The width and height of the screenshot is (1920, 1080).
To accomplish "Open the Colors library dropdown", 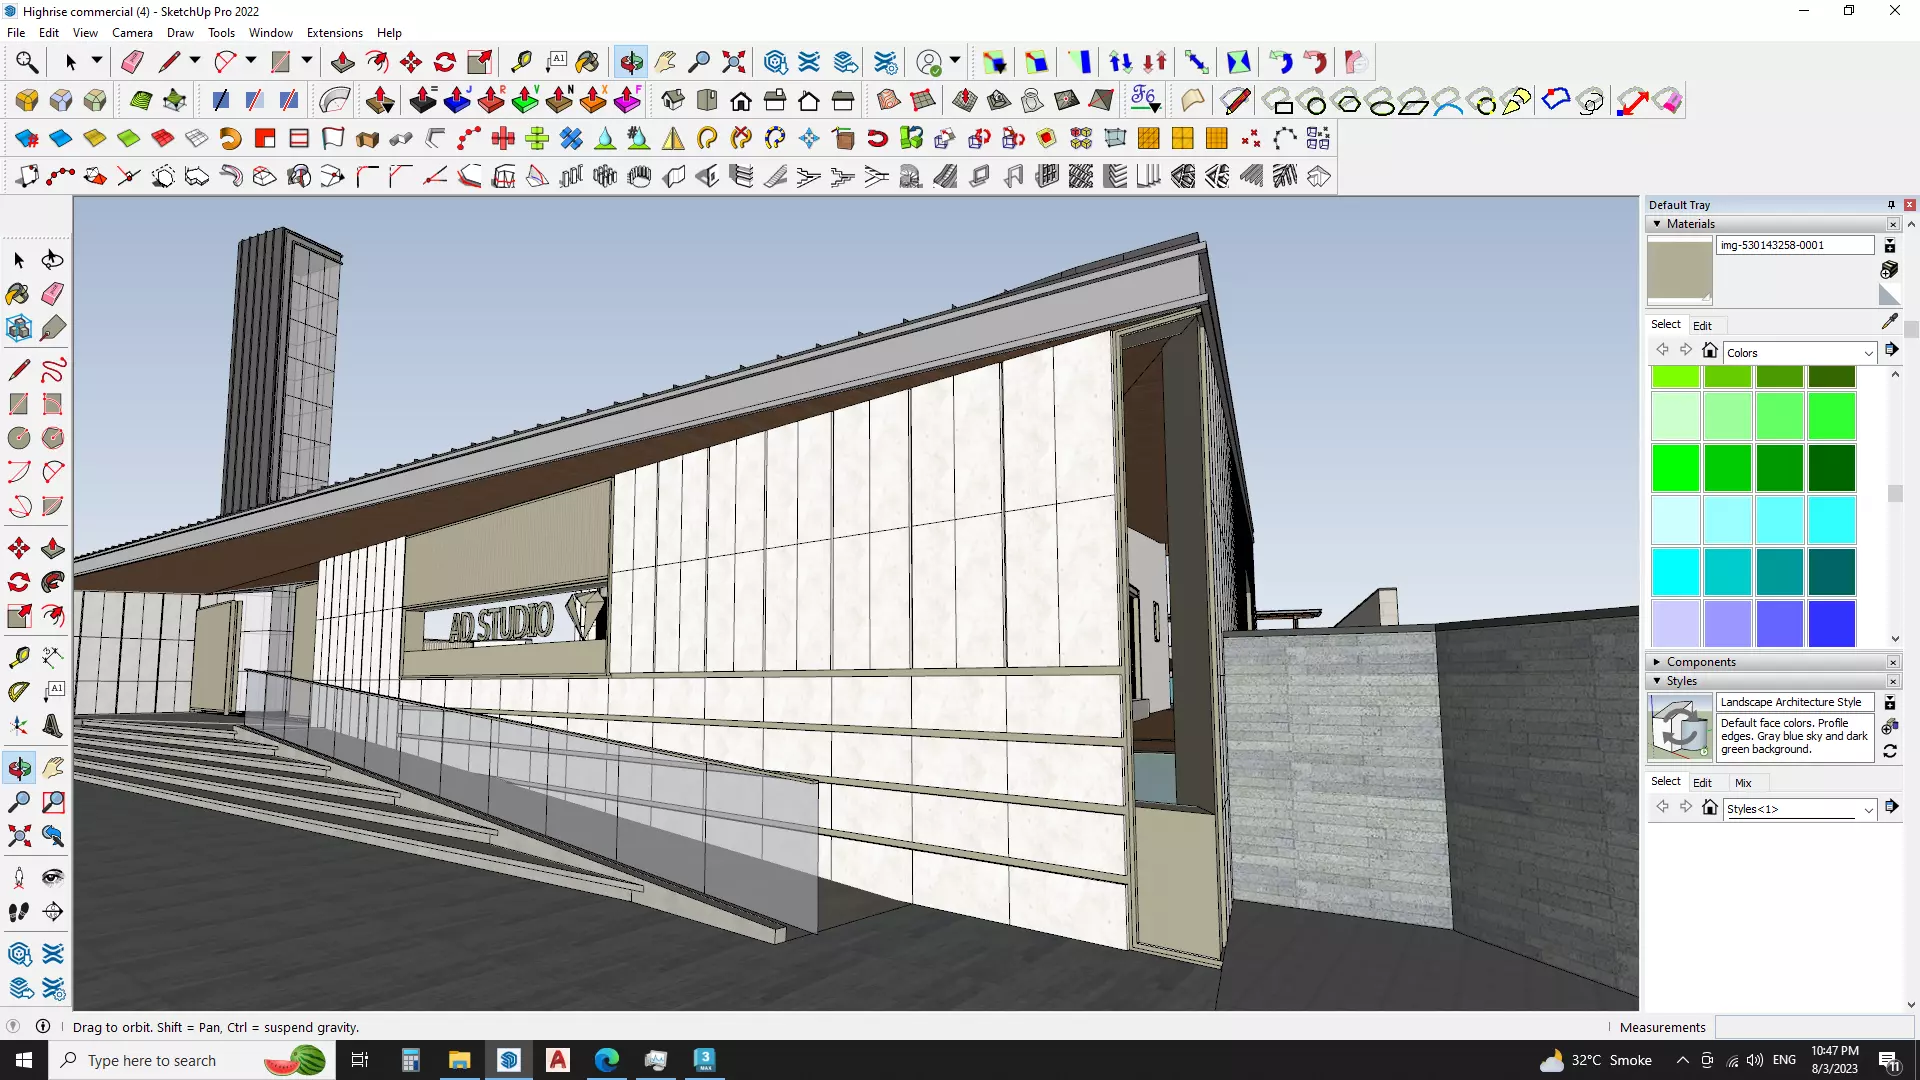I will pyautogui.click(x=1867, y=353).
